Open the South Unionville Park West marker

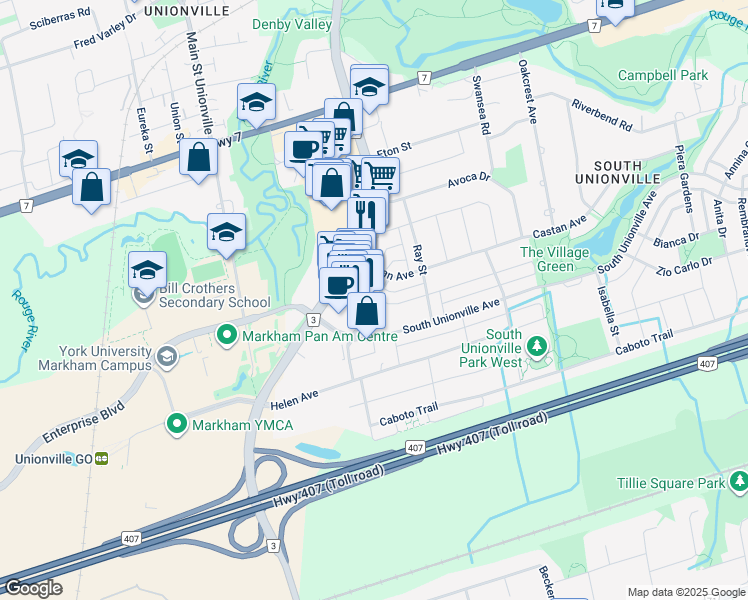point(537,346)
